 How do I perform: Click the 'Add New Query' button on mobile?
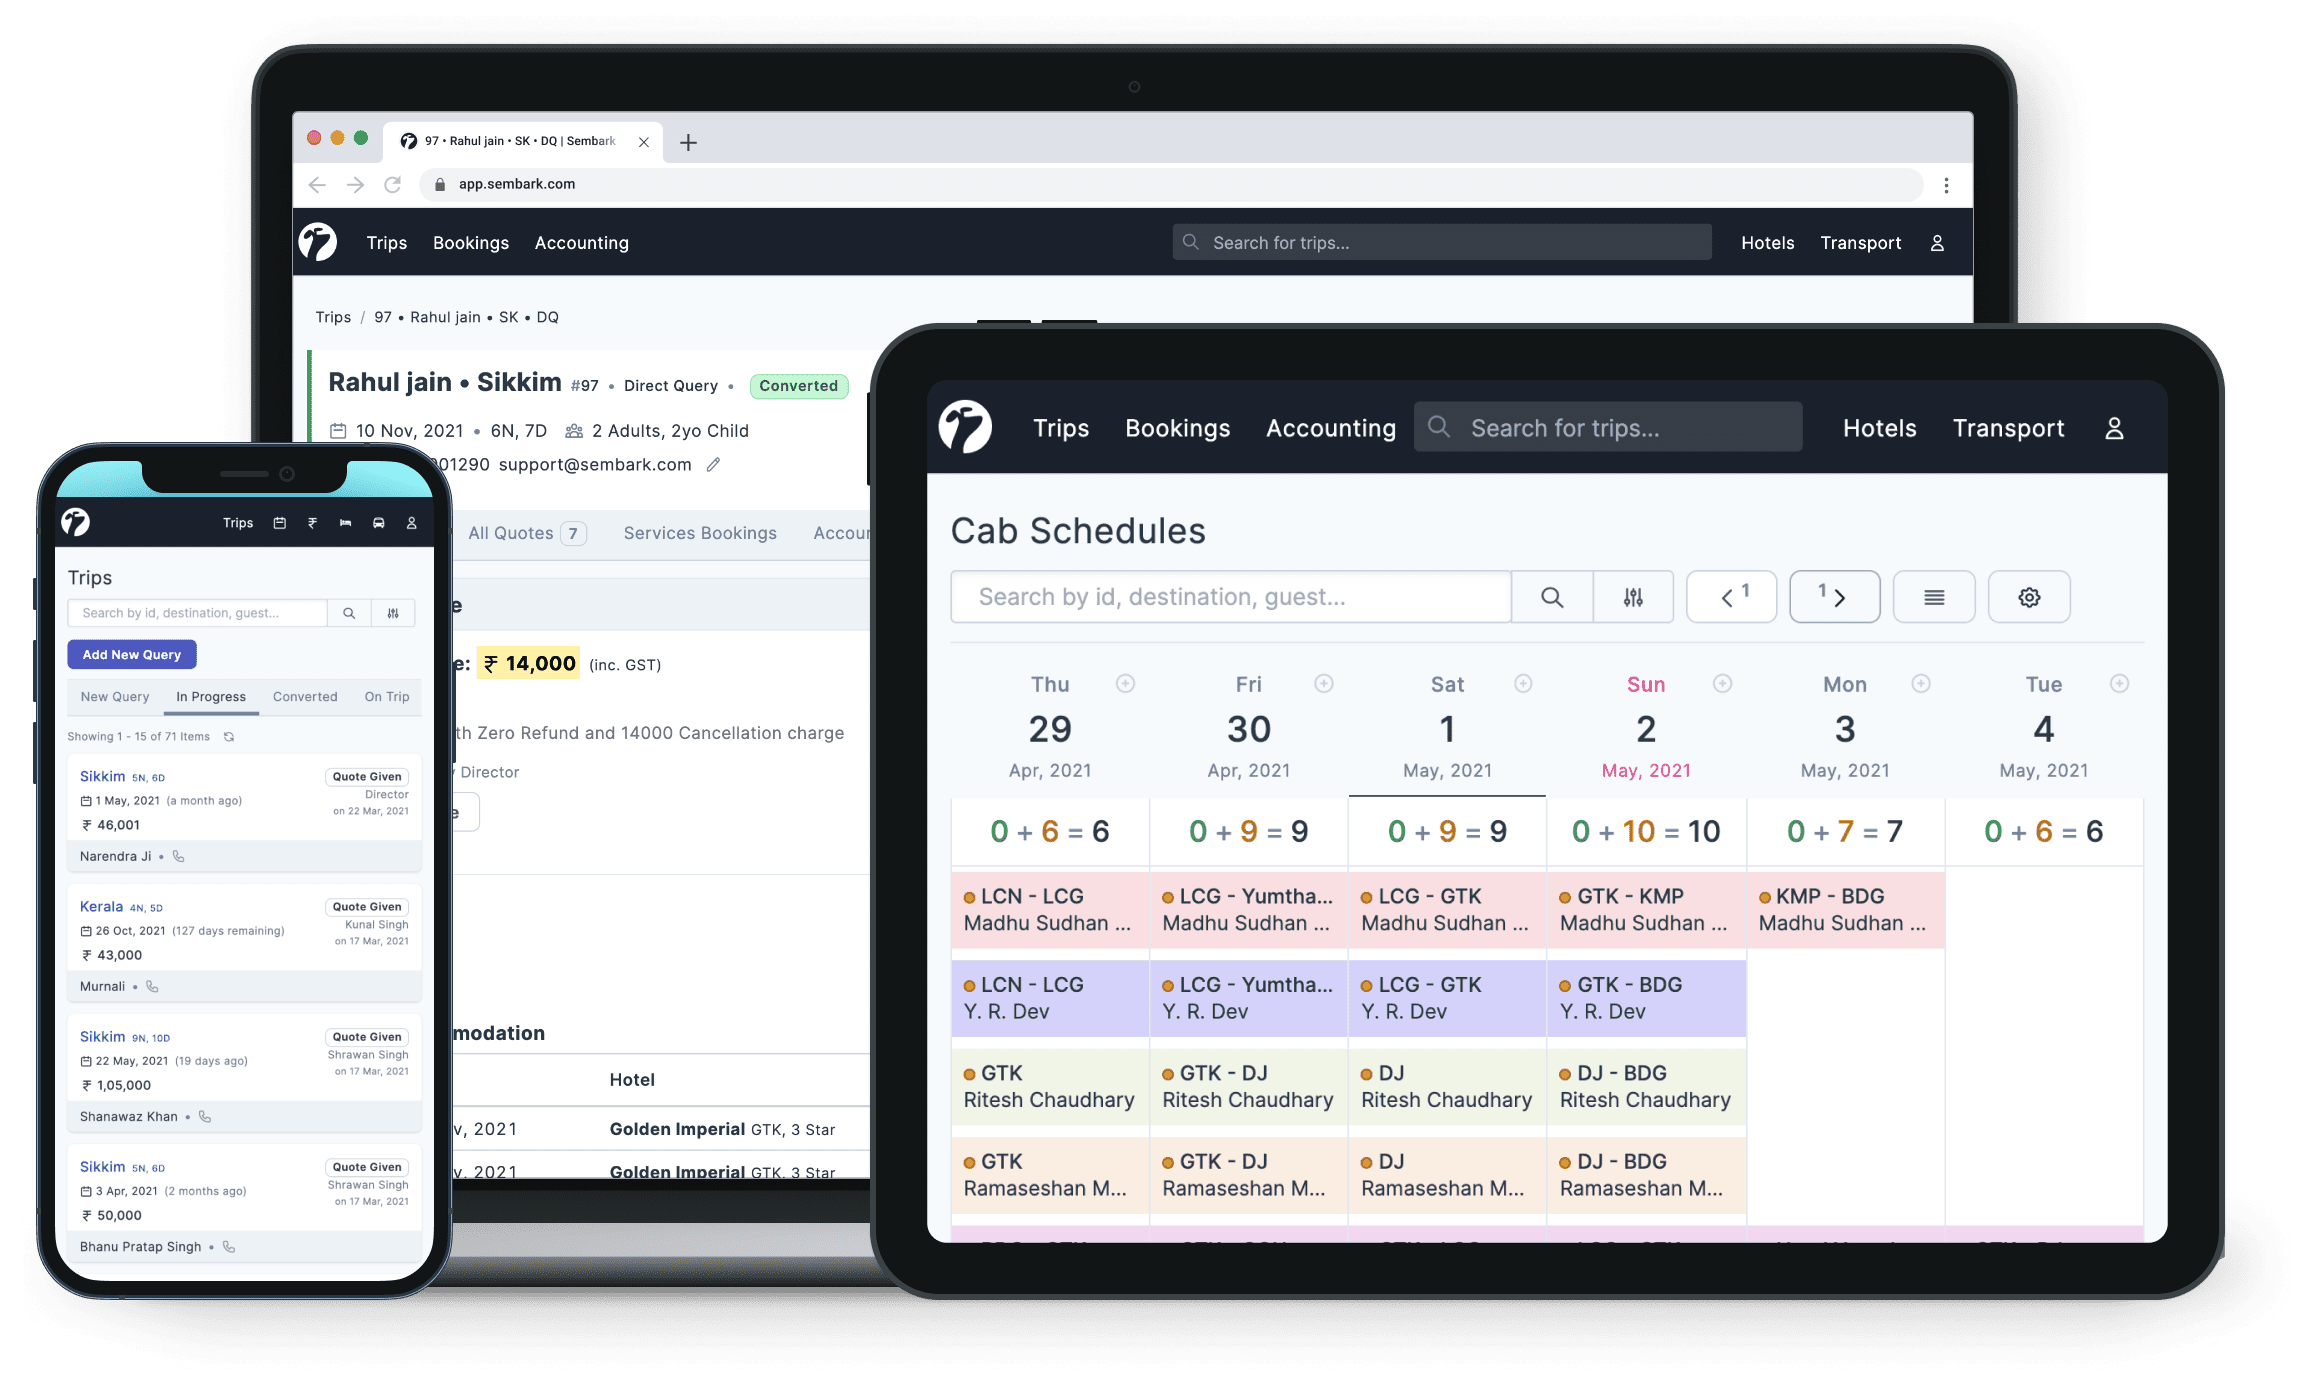(133, 654)
